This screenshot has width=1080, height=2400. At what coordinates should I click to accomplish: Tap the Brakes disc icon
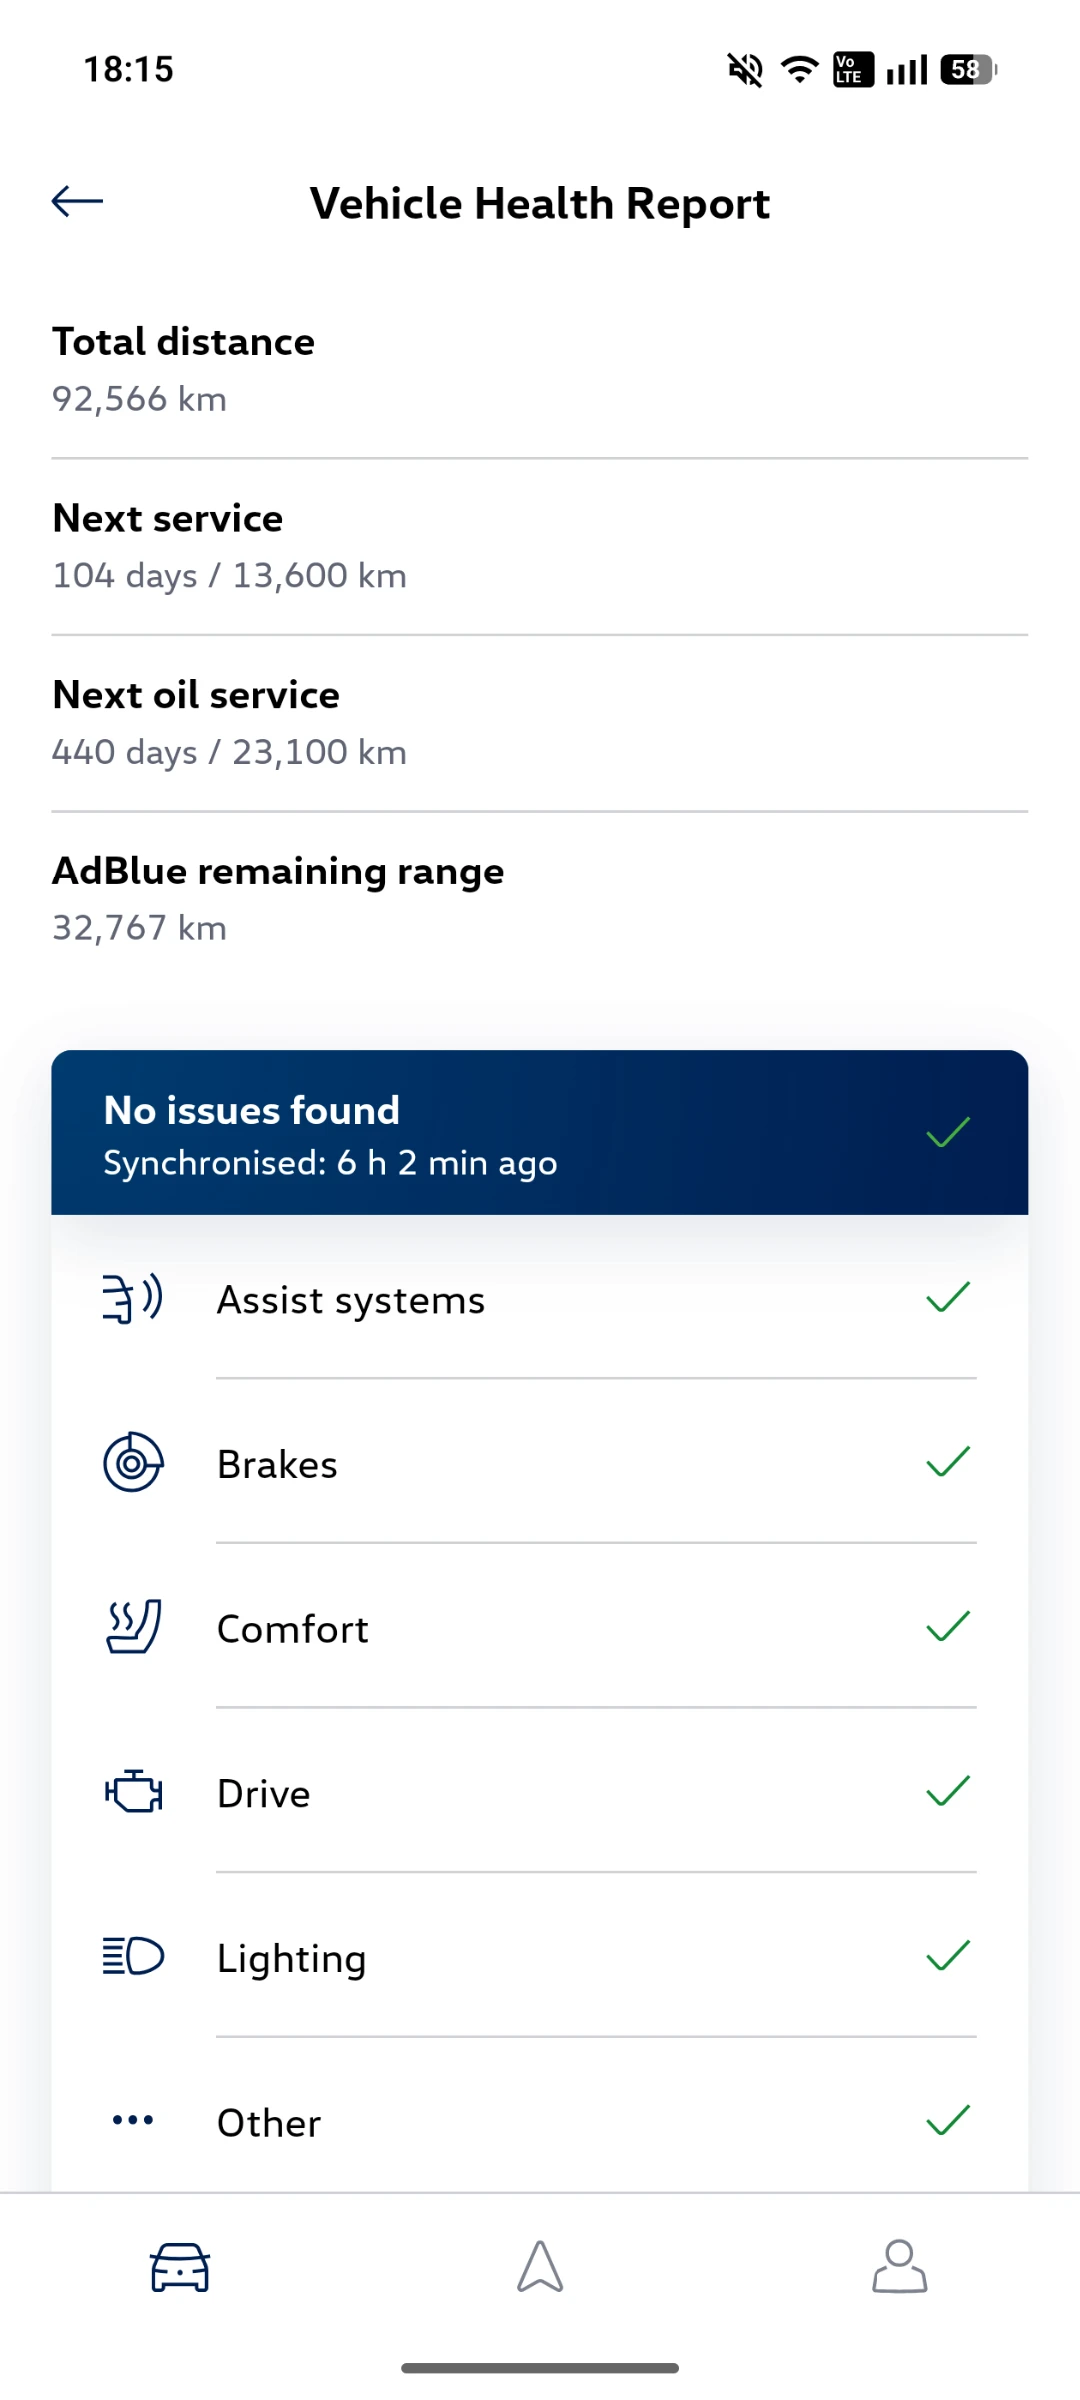tap(133, 1463)
